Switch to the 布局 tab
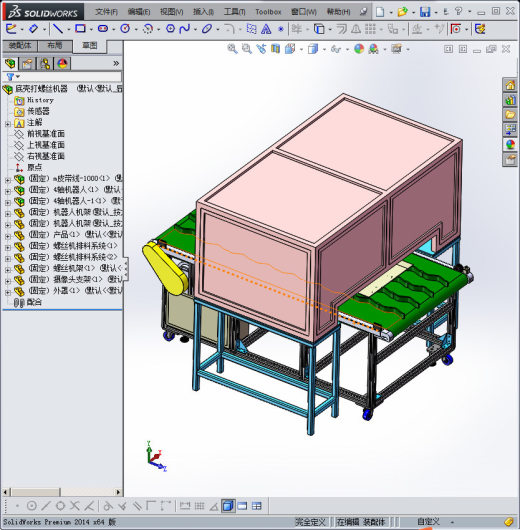The height and width of the screenshot is (530, 520). click(x=55, y=45)
